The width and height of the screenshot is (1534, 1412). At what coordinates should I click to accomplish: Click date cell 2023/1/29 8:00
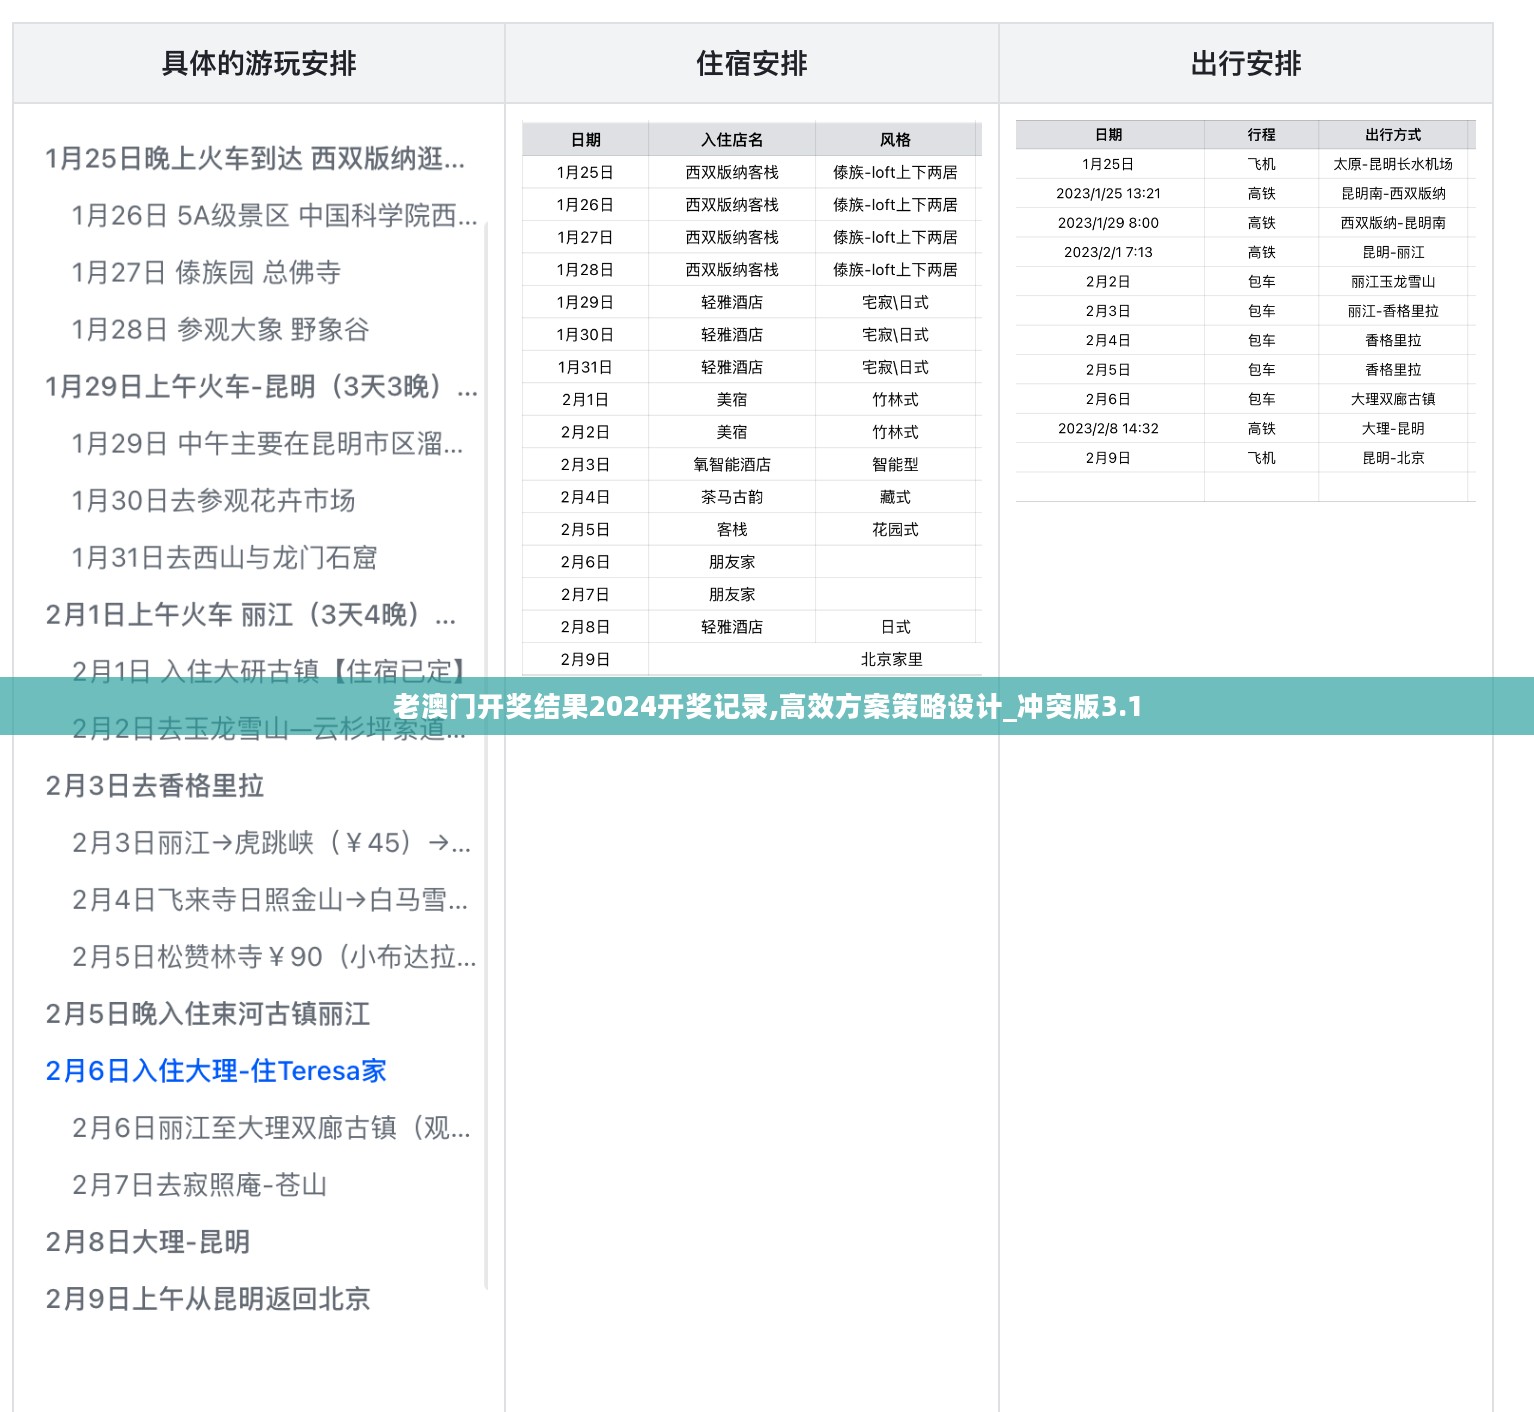1108,223
